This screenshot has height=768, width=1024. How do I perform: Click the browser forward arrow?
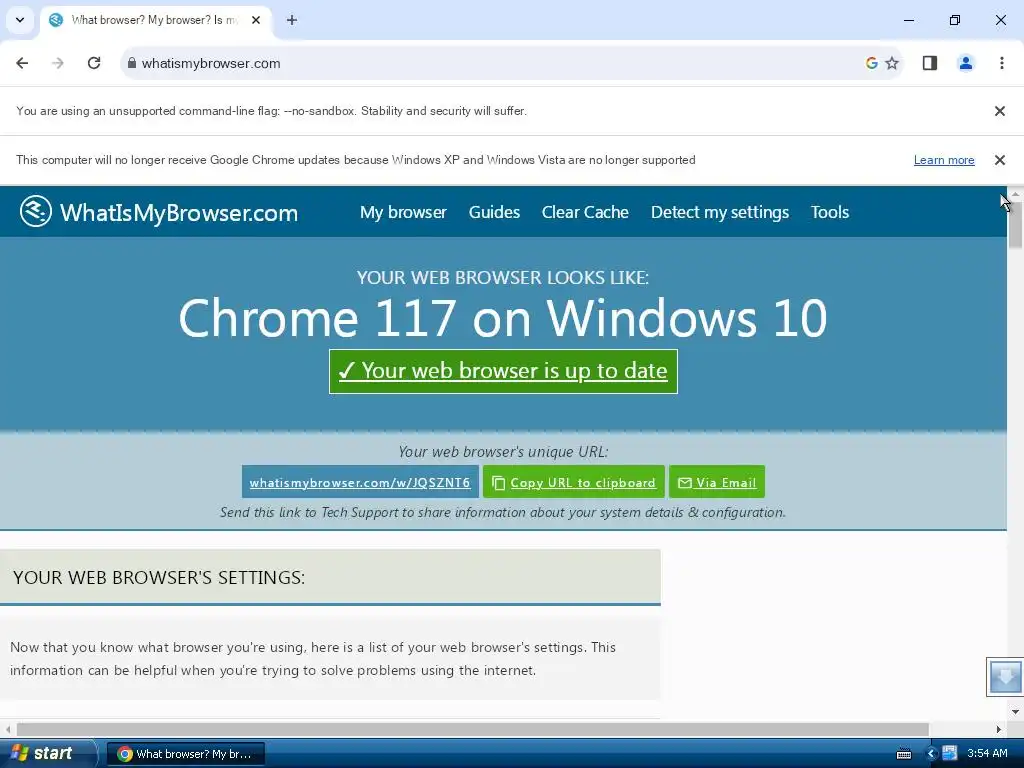click(x=58, y=63)
